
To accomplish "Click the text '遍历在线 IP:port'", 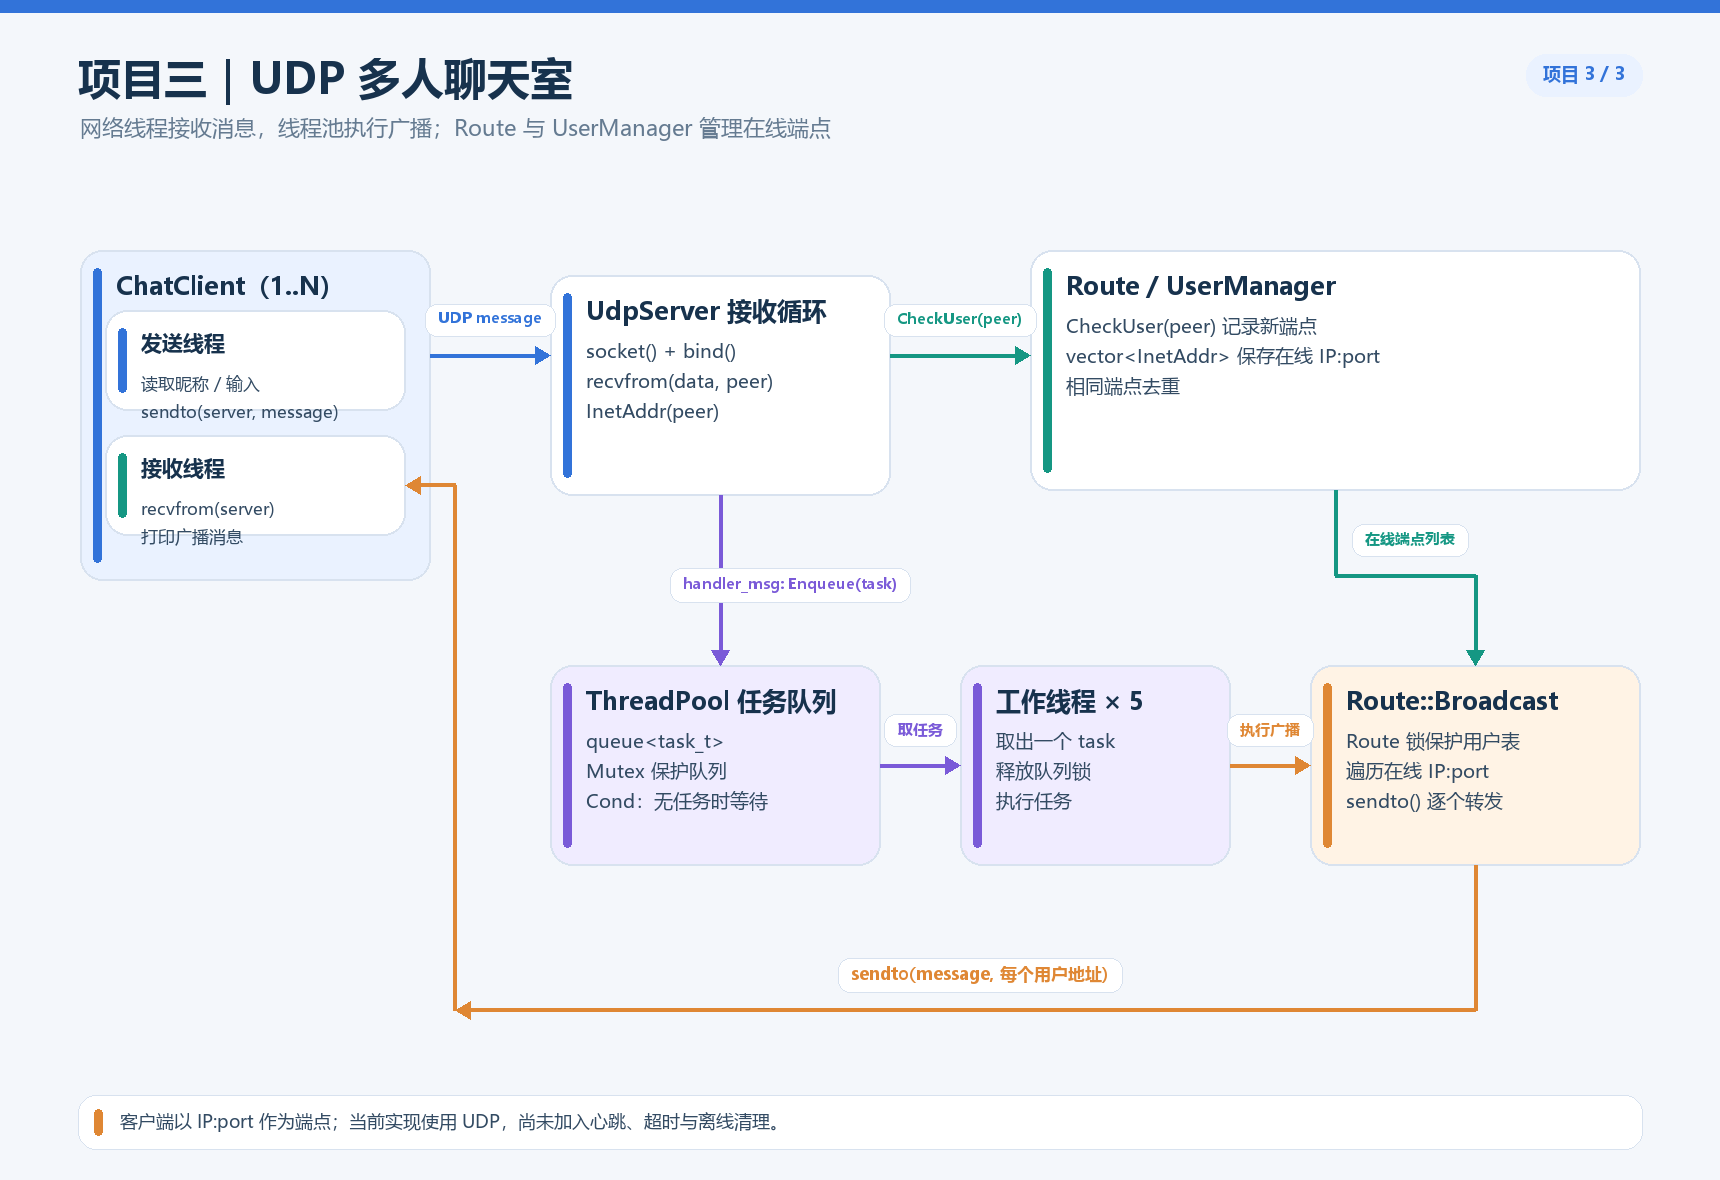I will click(x=1417, y=772).
